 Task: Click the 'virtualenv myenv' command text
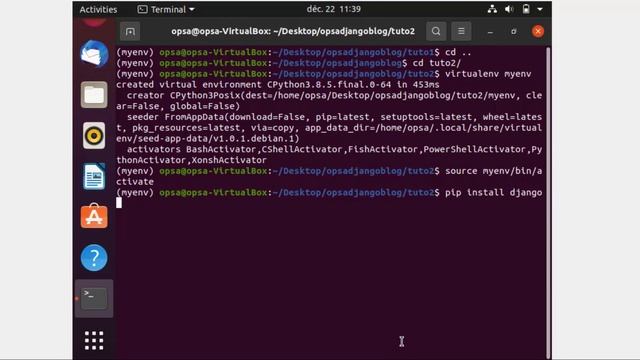(488, 74)
